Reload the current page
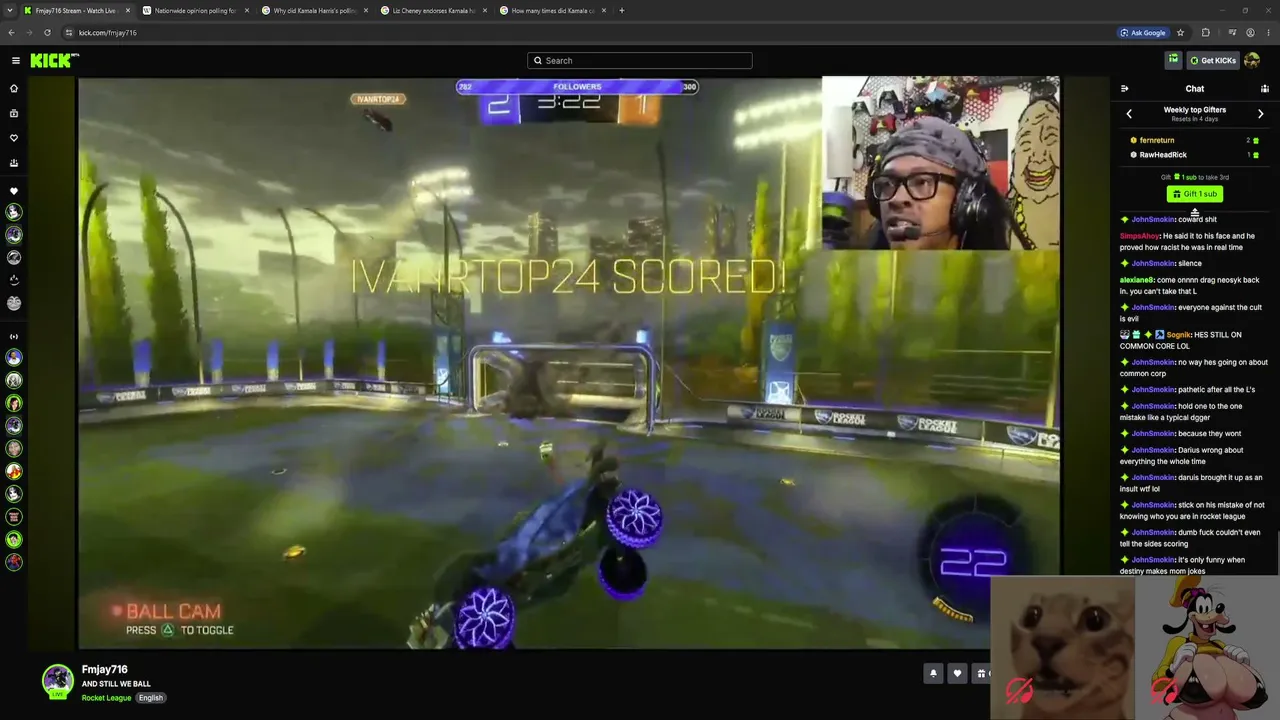The width and height of the screenshot is (1280, 720). pos(47,32)
